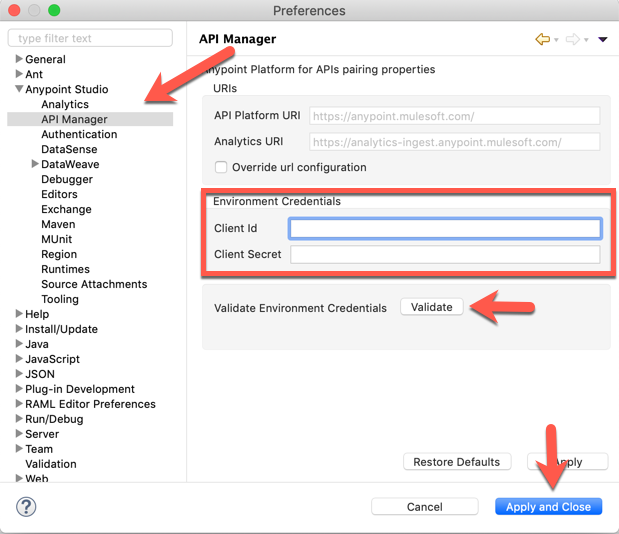Screen dimensions: 619x534
Task: Open the Maven preferences page
Action: pos(58,224)
